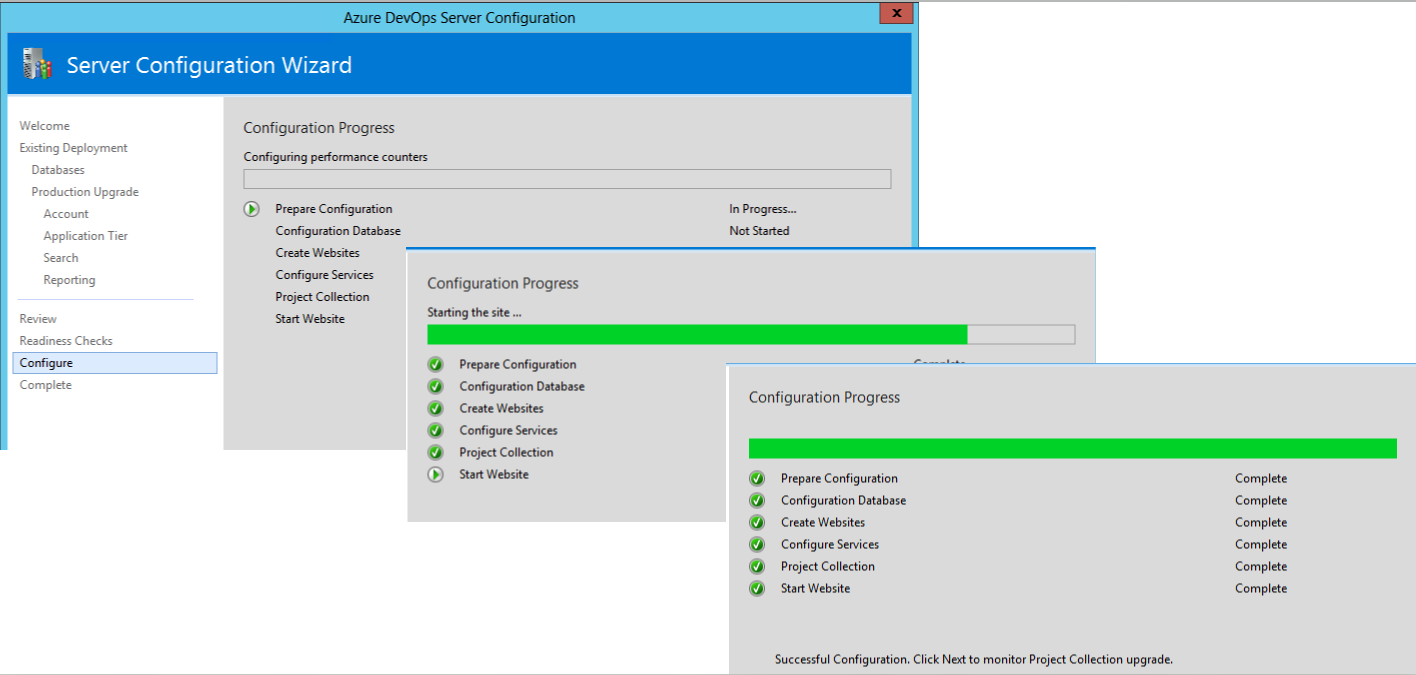1416x675 pixels.
Task: Click the completed green progress bar
Action: [1070, 448]
